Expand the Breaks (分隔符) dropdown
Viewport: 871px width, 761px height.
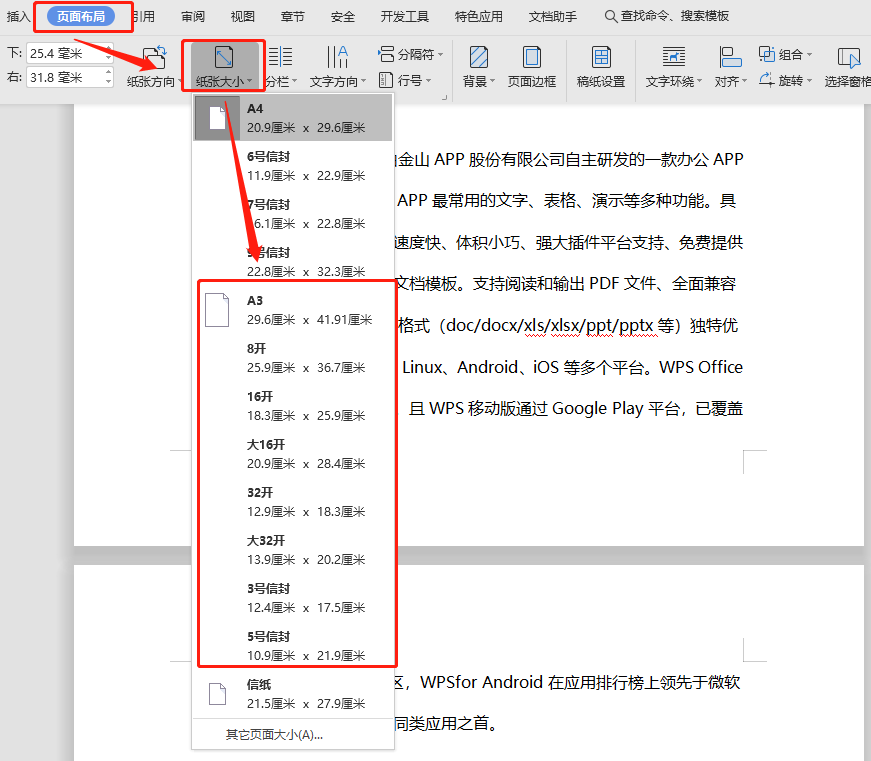pyautogui.click(x=409, y=54)
